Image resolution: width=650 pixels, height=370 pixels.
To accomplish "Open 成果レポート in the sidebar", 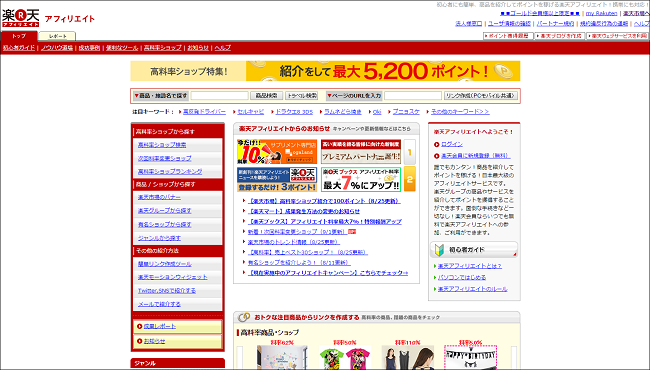I will 160,326.
